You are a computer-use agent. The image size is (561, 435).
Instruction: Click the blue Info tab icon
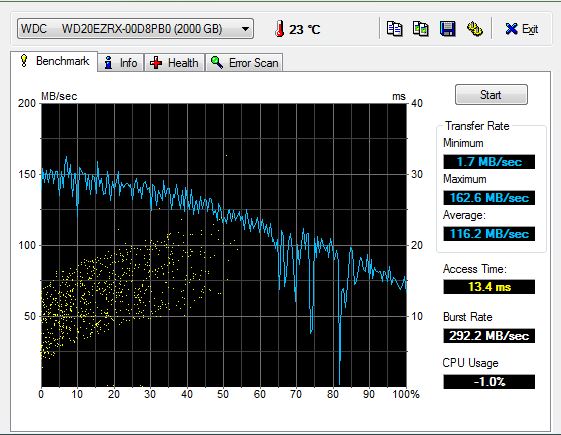[x=108, y=63]
